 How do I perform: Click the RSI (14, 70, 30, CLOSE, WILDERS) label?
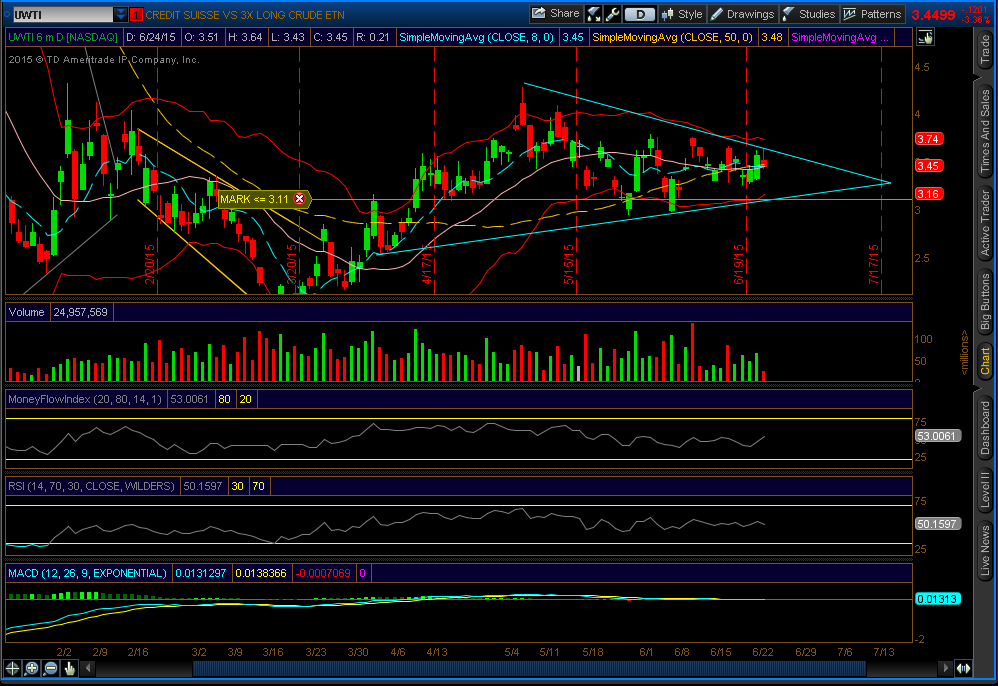pyautogui.click(x=91, y=486)
